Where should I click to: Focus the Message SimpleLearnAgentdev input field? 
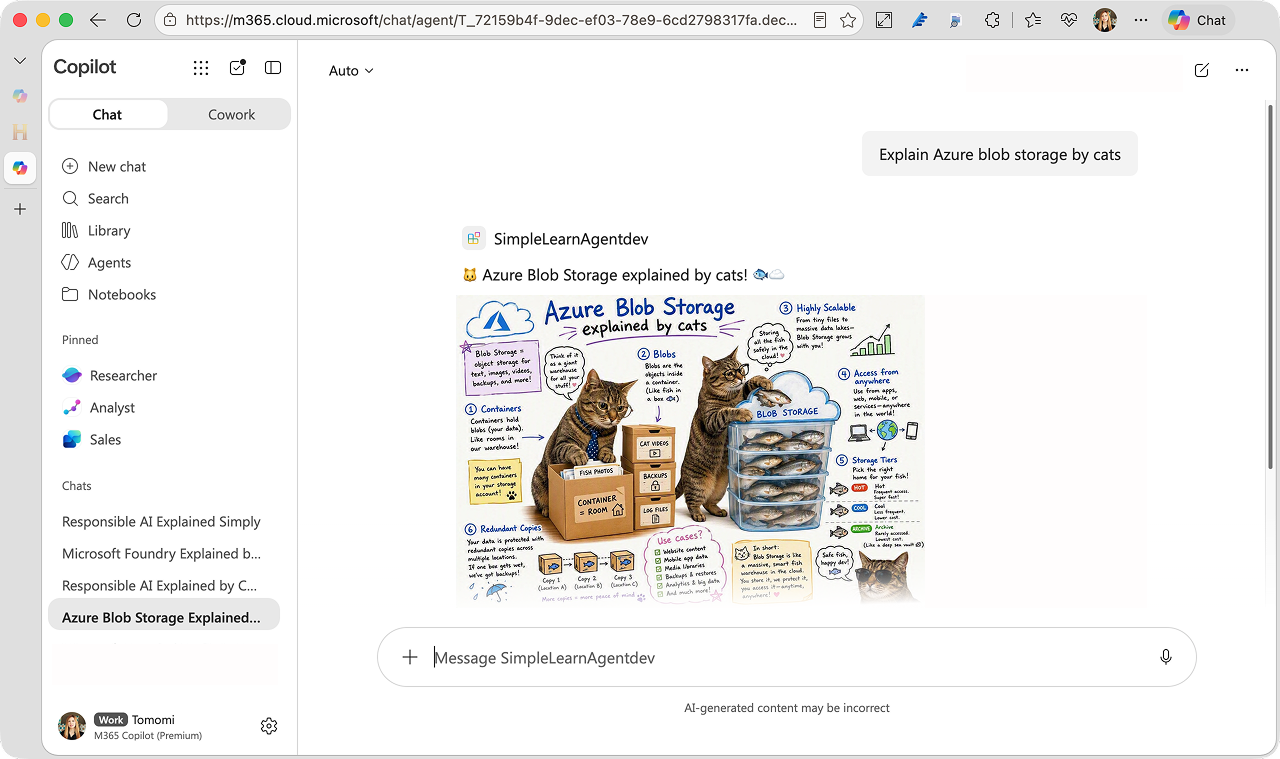click(x=785, y=657)
